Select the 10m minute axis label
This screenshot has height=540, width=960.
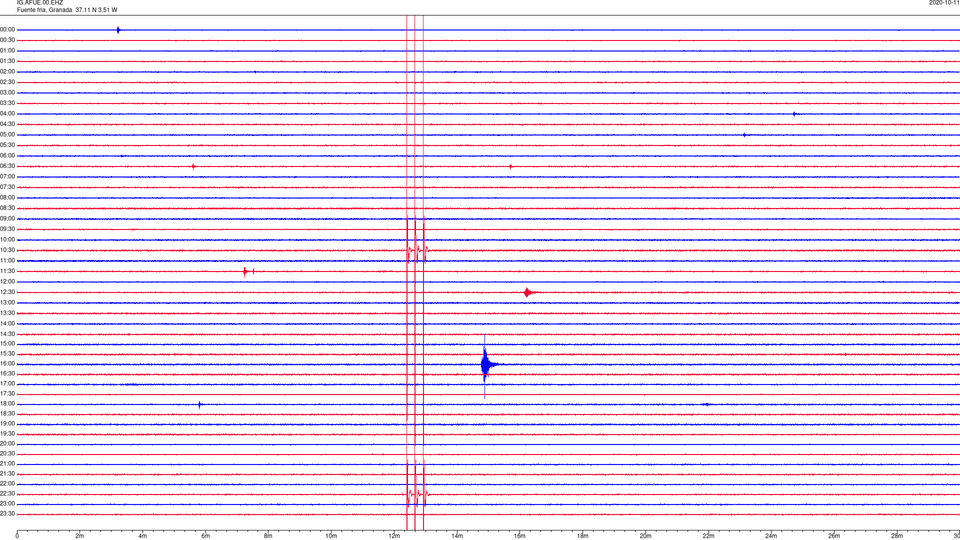[x=331, y=536]
